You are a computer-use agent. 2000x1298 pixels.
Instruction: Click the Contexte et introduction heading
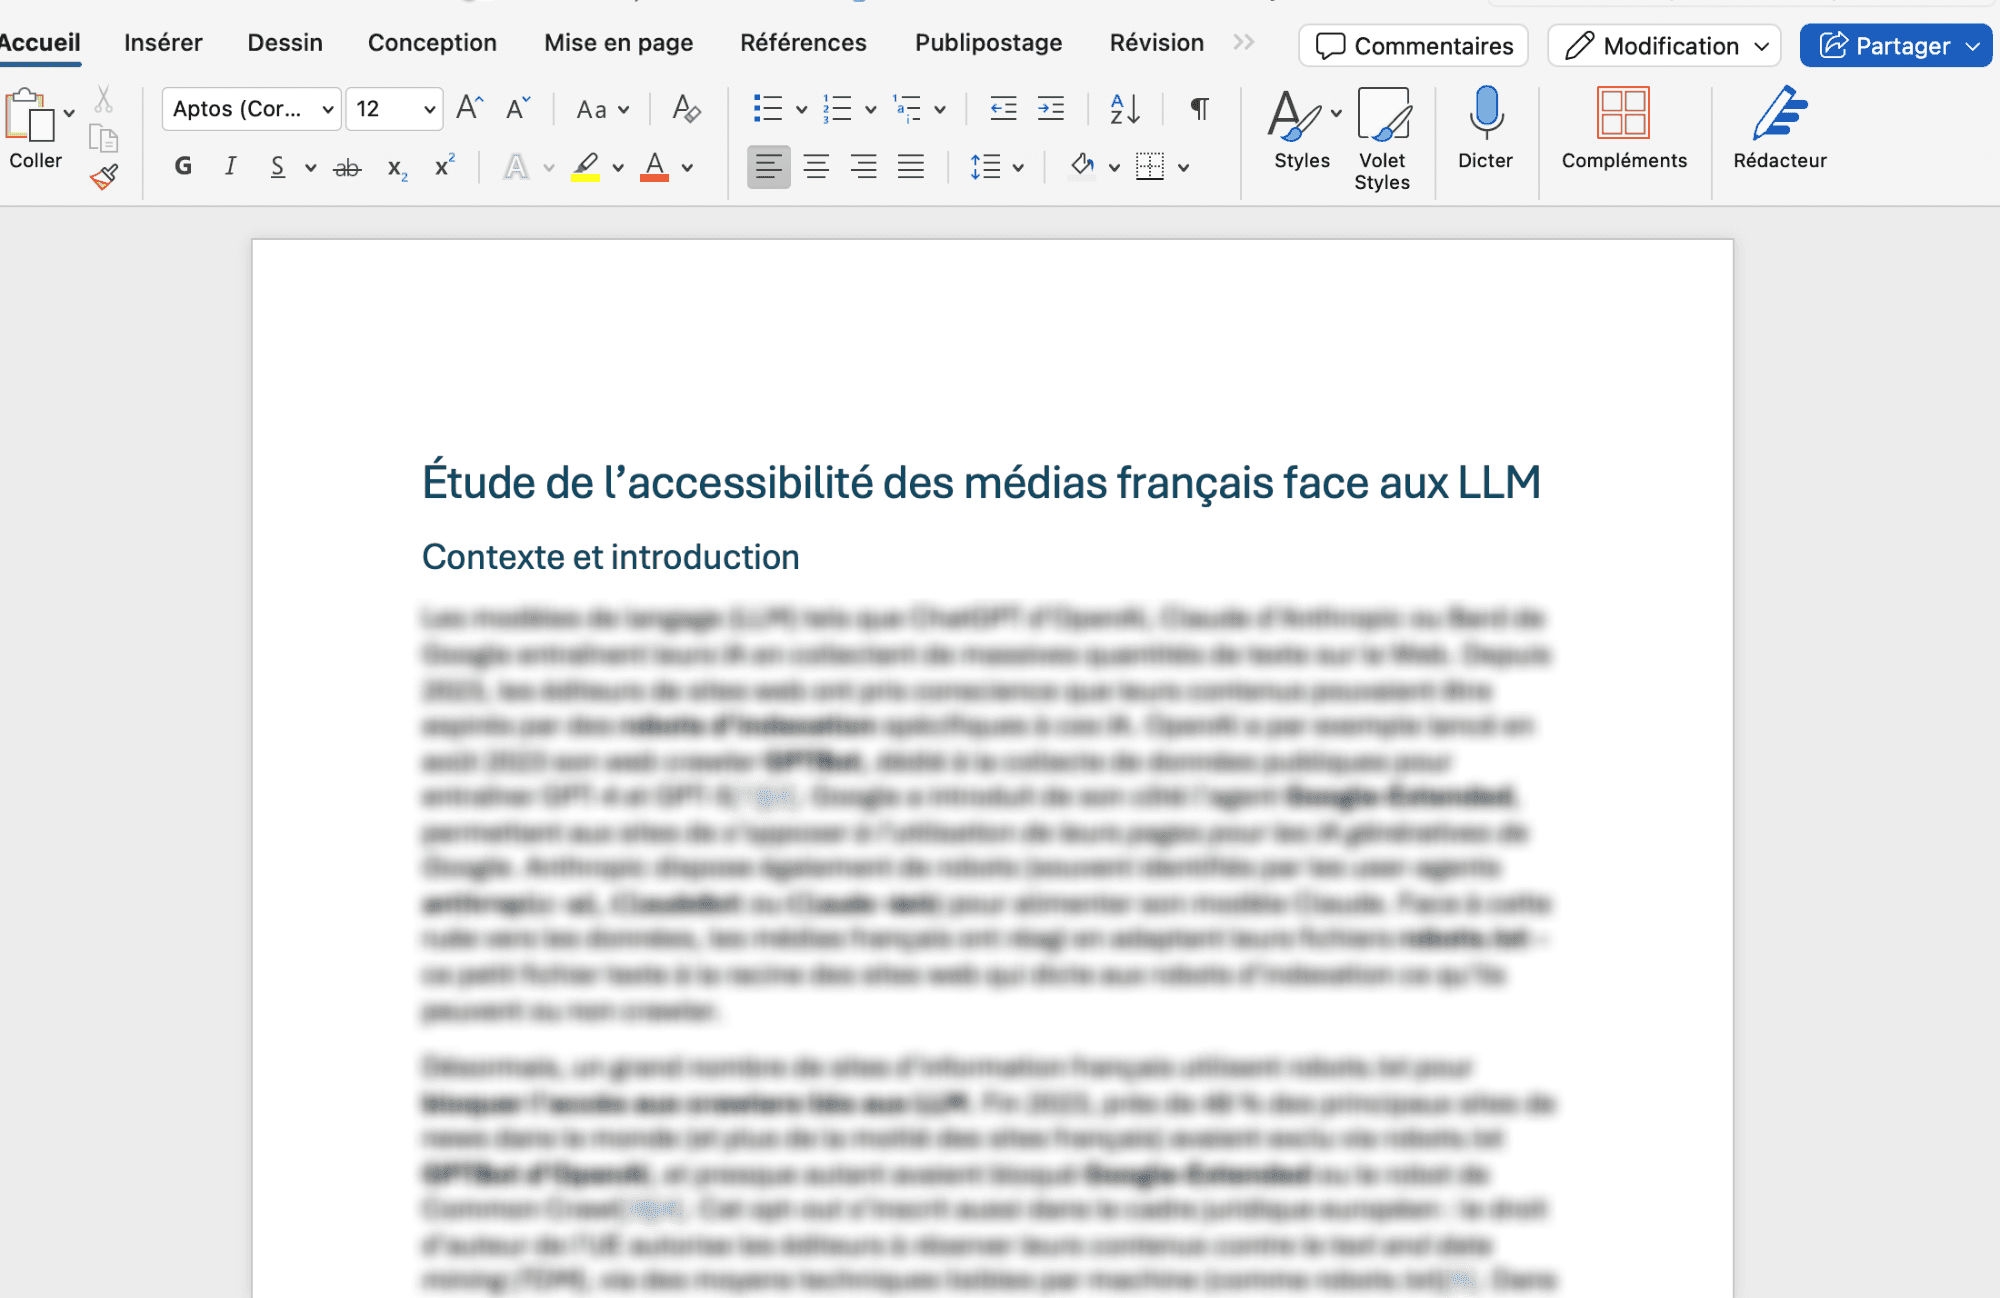pyautogui.click(x=610, y=557)
